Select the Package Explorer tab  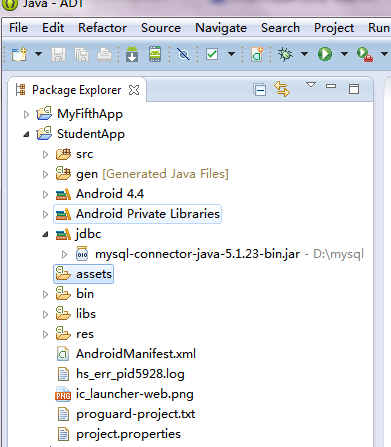(76, 90)
